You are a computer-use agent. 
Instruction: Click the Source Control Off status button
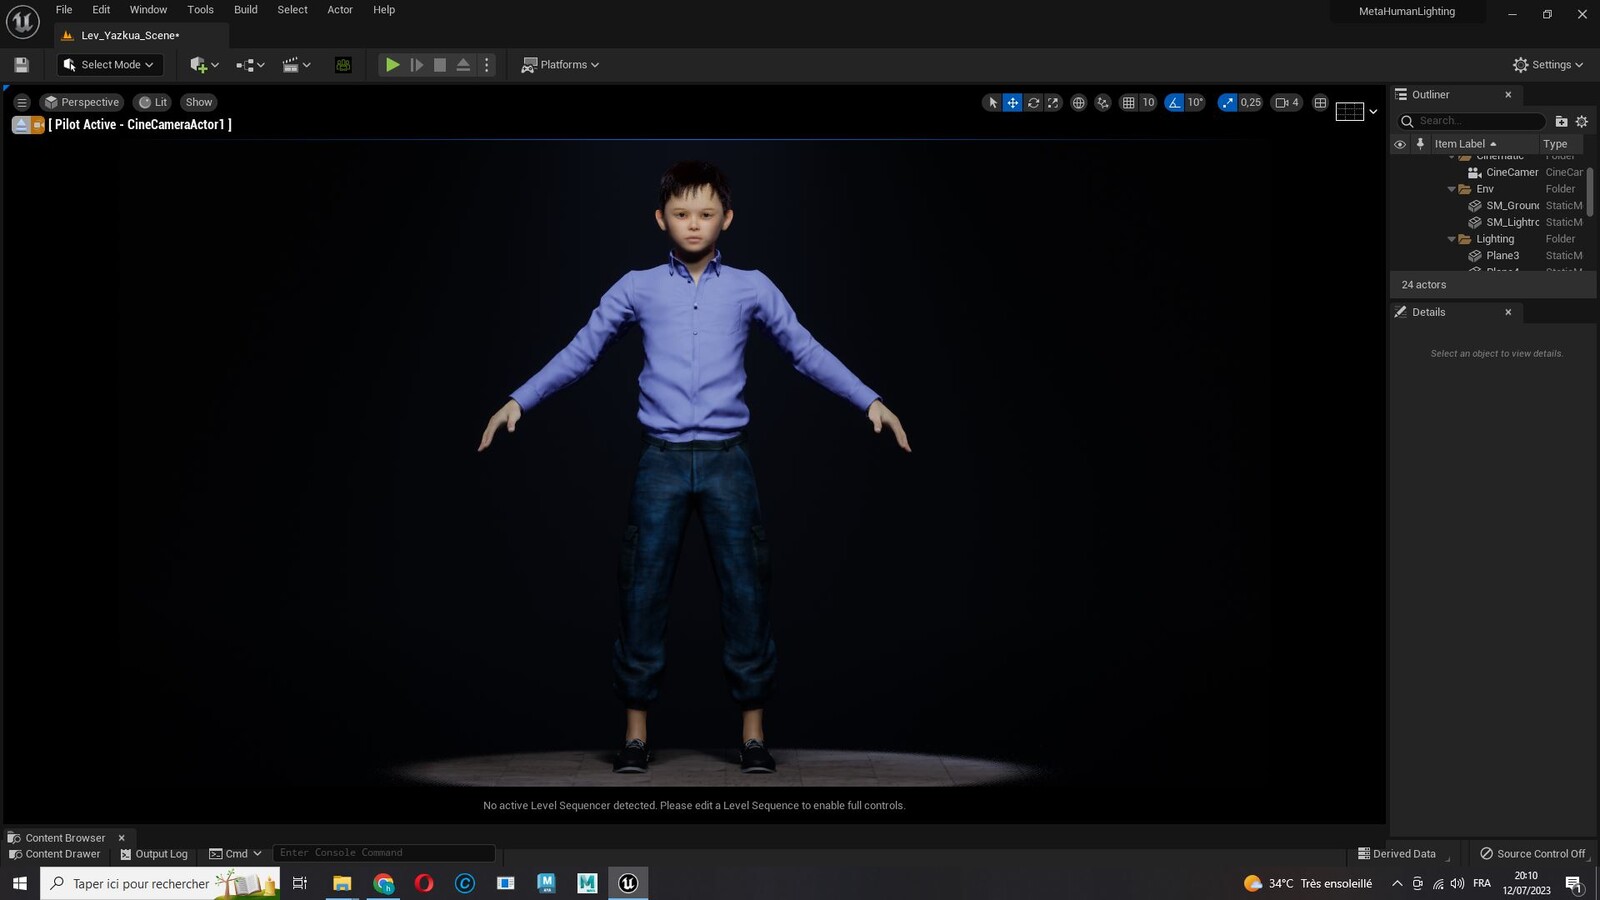(x=1533, y=854)
